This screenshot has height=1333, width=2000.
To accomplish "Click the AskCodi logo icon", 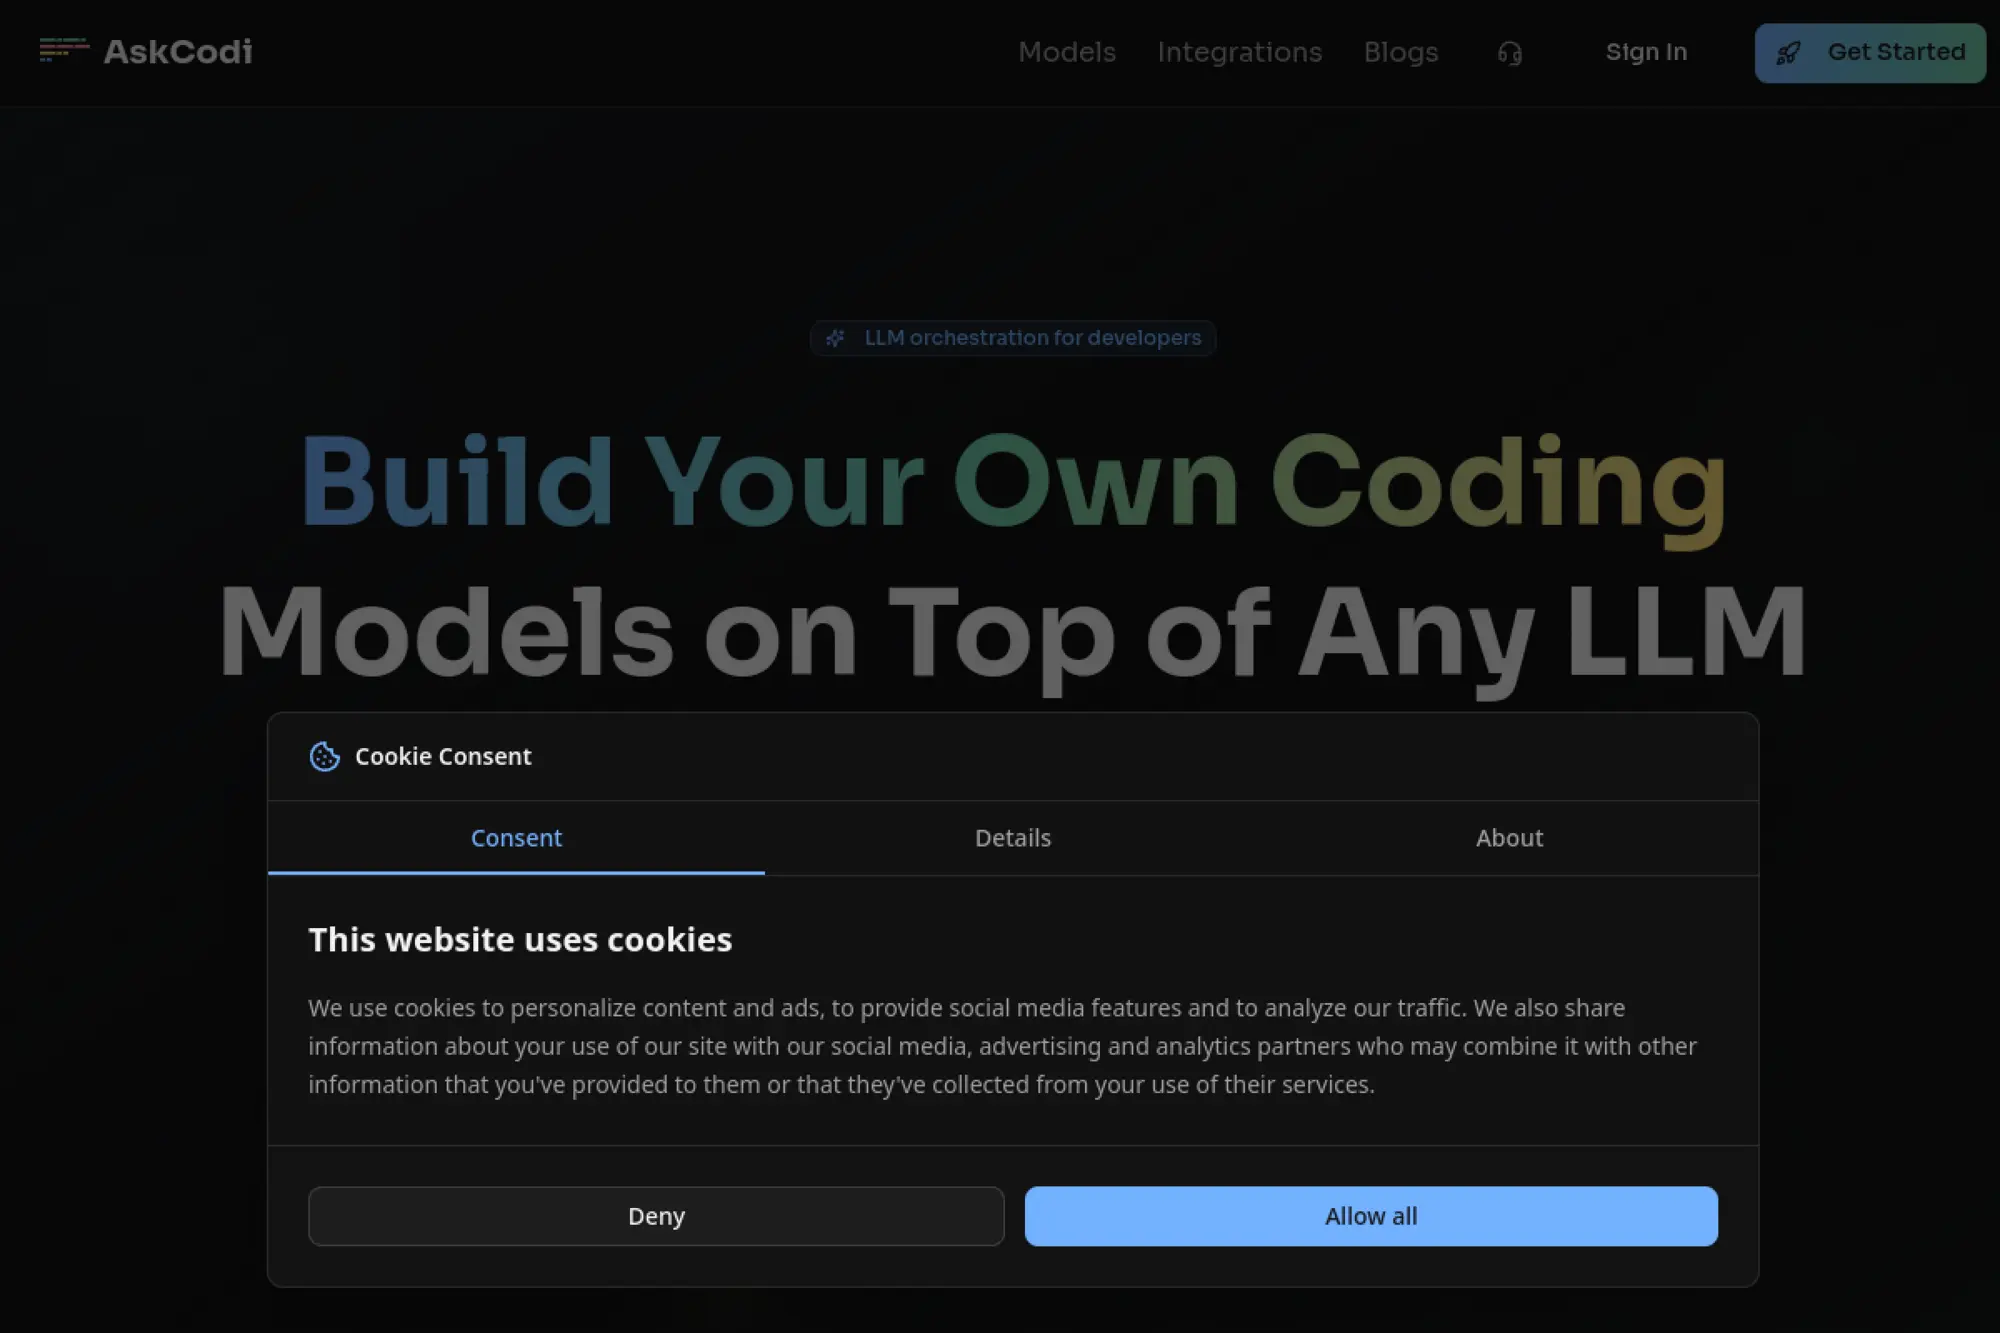I will (63, 50).
